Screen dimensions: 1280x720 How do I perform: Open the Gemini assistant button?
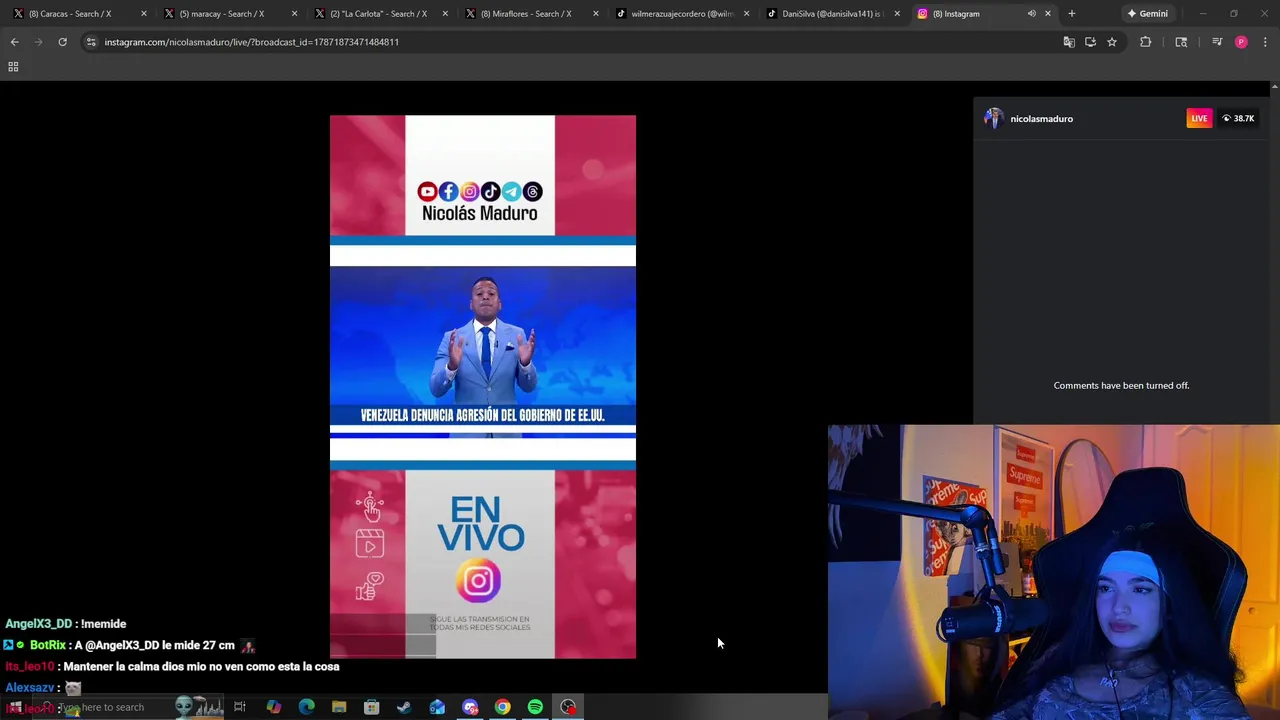[x=1147, y=14]
